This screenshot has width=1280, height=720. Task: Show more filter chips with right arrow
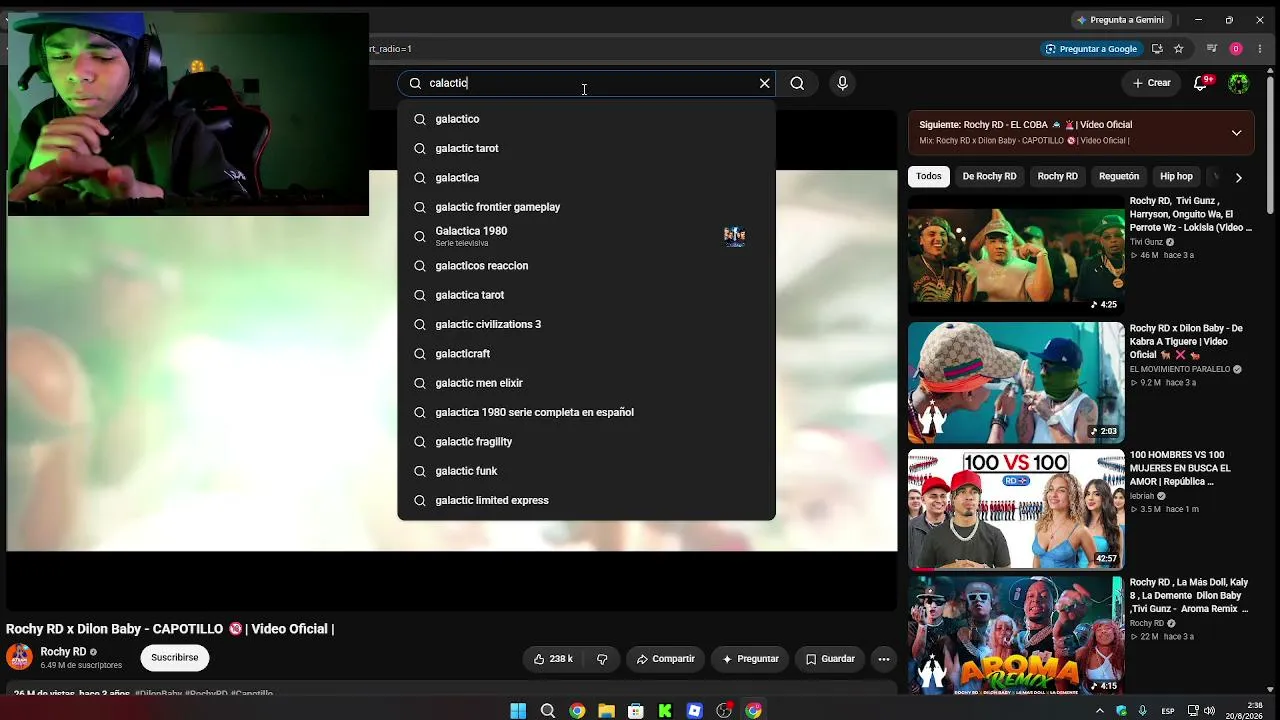(1238, 177)
